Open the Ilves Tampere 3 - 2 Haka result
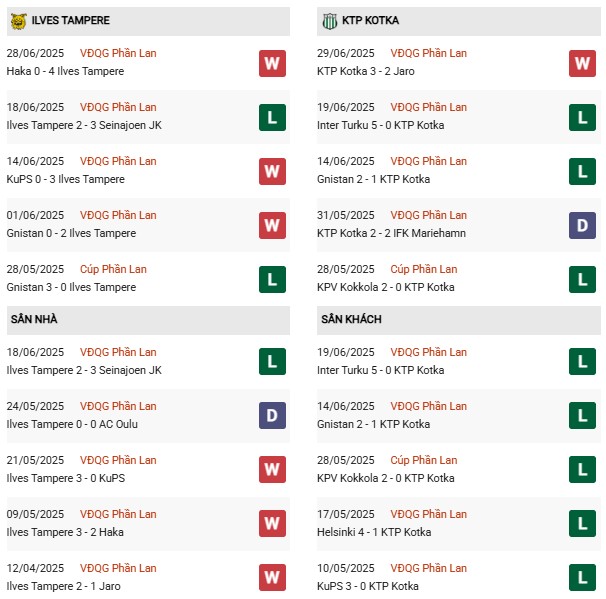The height and width of the screenshot is (599, 606). coord(65,532)
